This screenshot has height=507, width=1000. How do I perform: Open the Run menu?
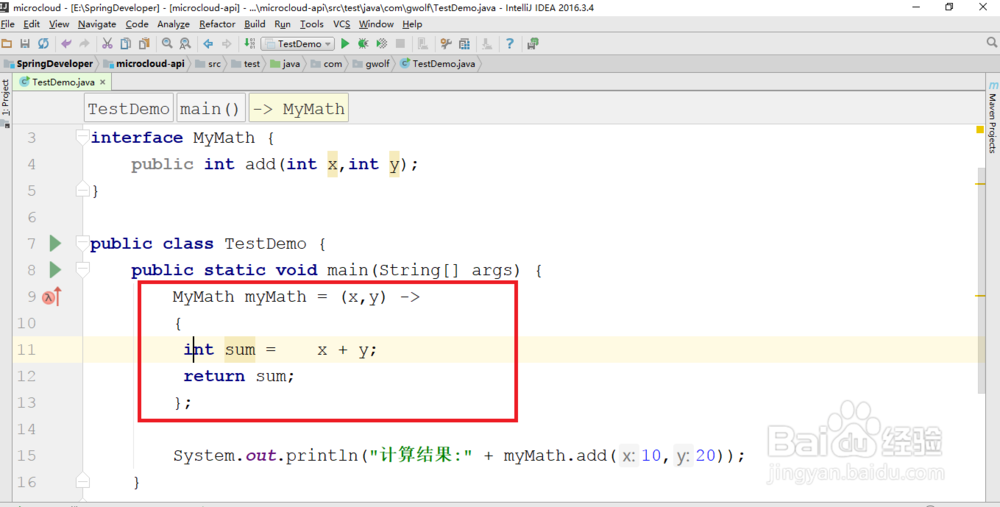coord(283,24)
